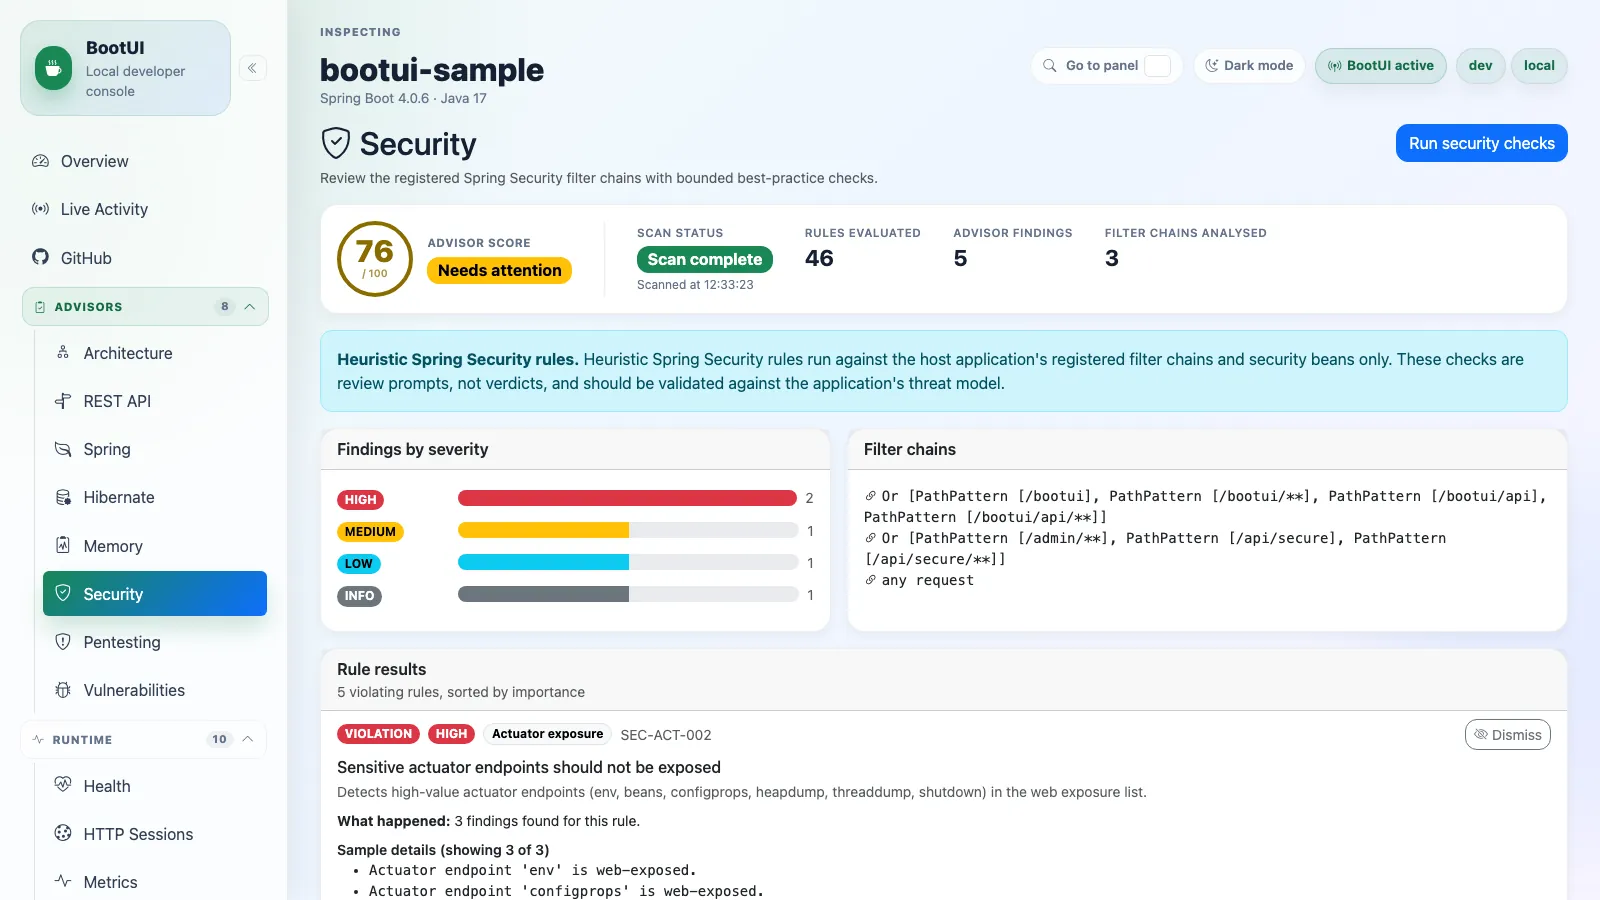Open the Pentesting advisor
The height and width of the screenshot is (900, 1600).
coord(155,642)
